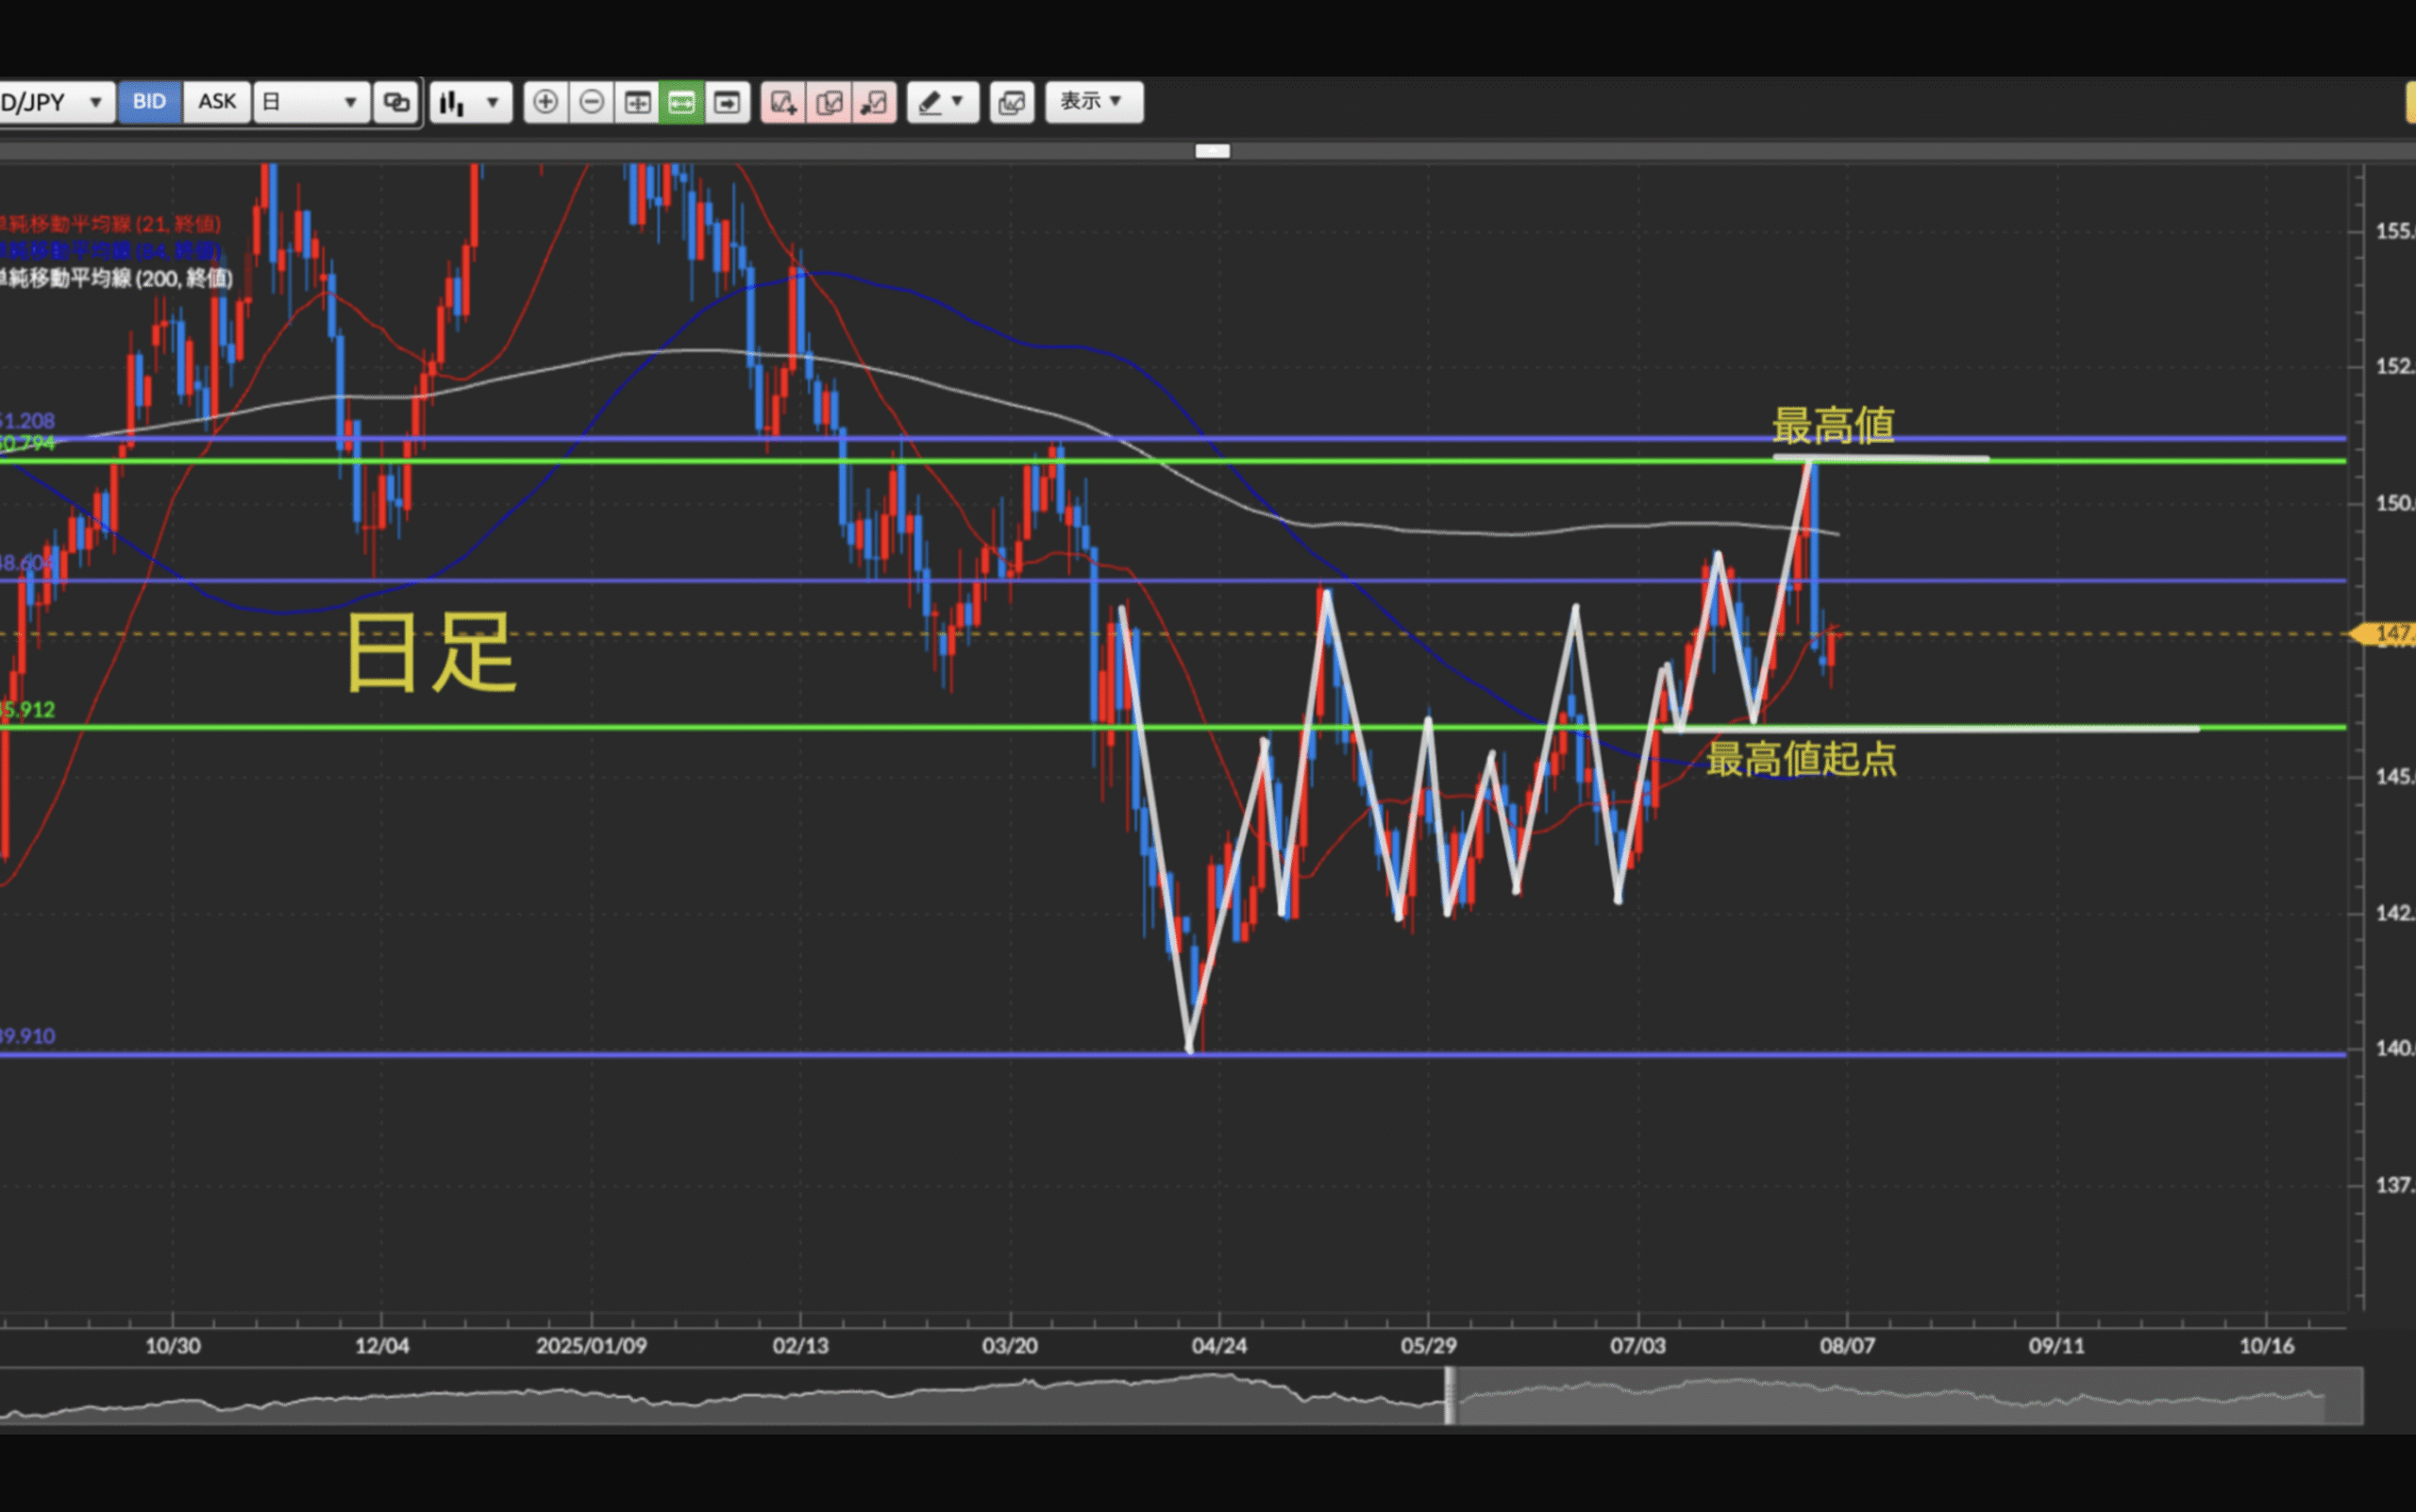Click the copy chart settings icon

click(829, 102)
